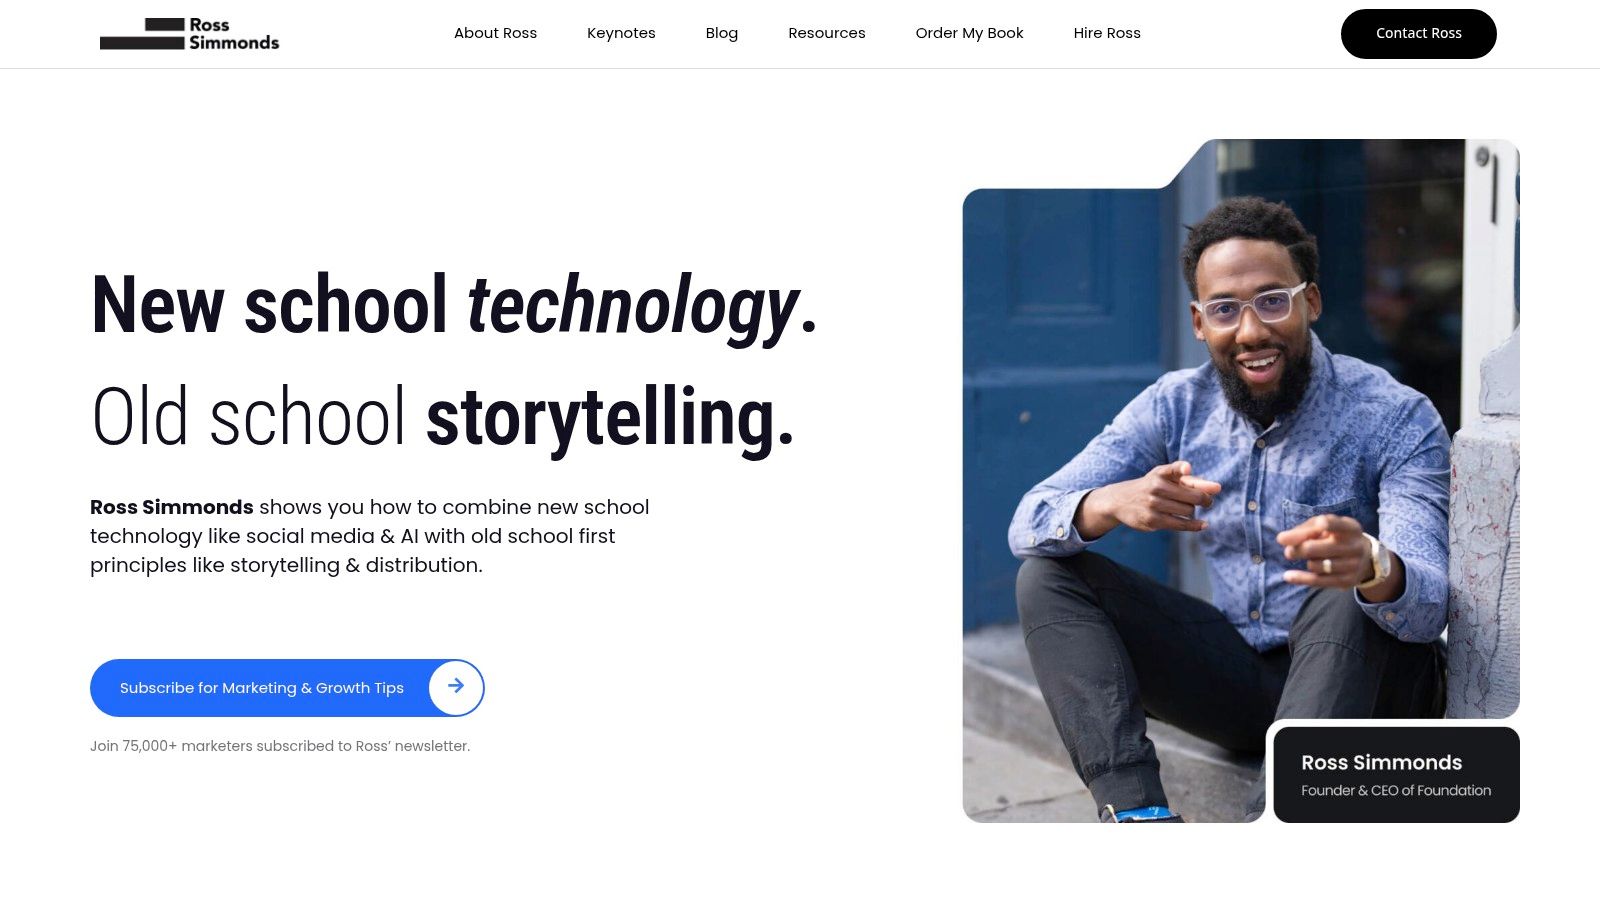Click the 'Old school storytelling.' heading
1600x900 pixels.
[443, 417]
